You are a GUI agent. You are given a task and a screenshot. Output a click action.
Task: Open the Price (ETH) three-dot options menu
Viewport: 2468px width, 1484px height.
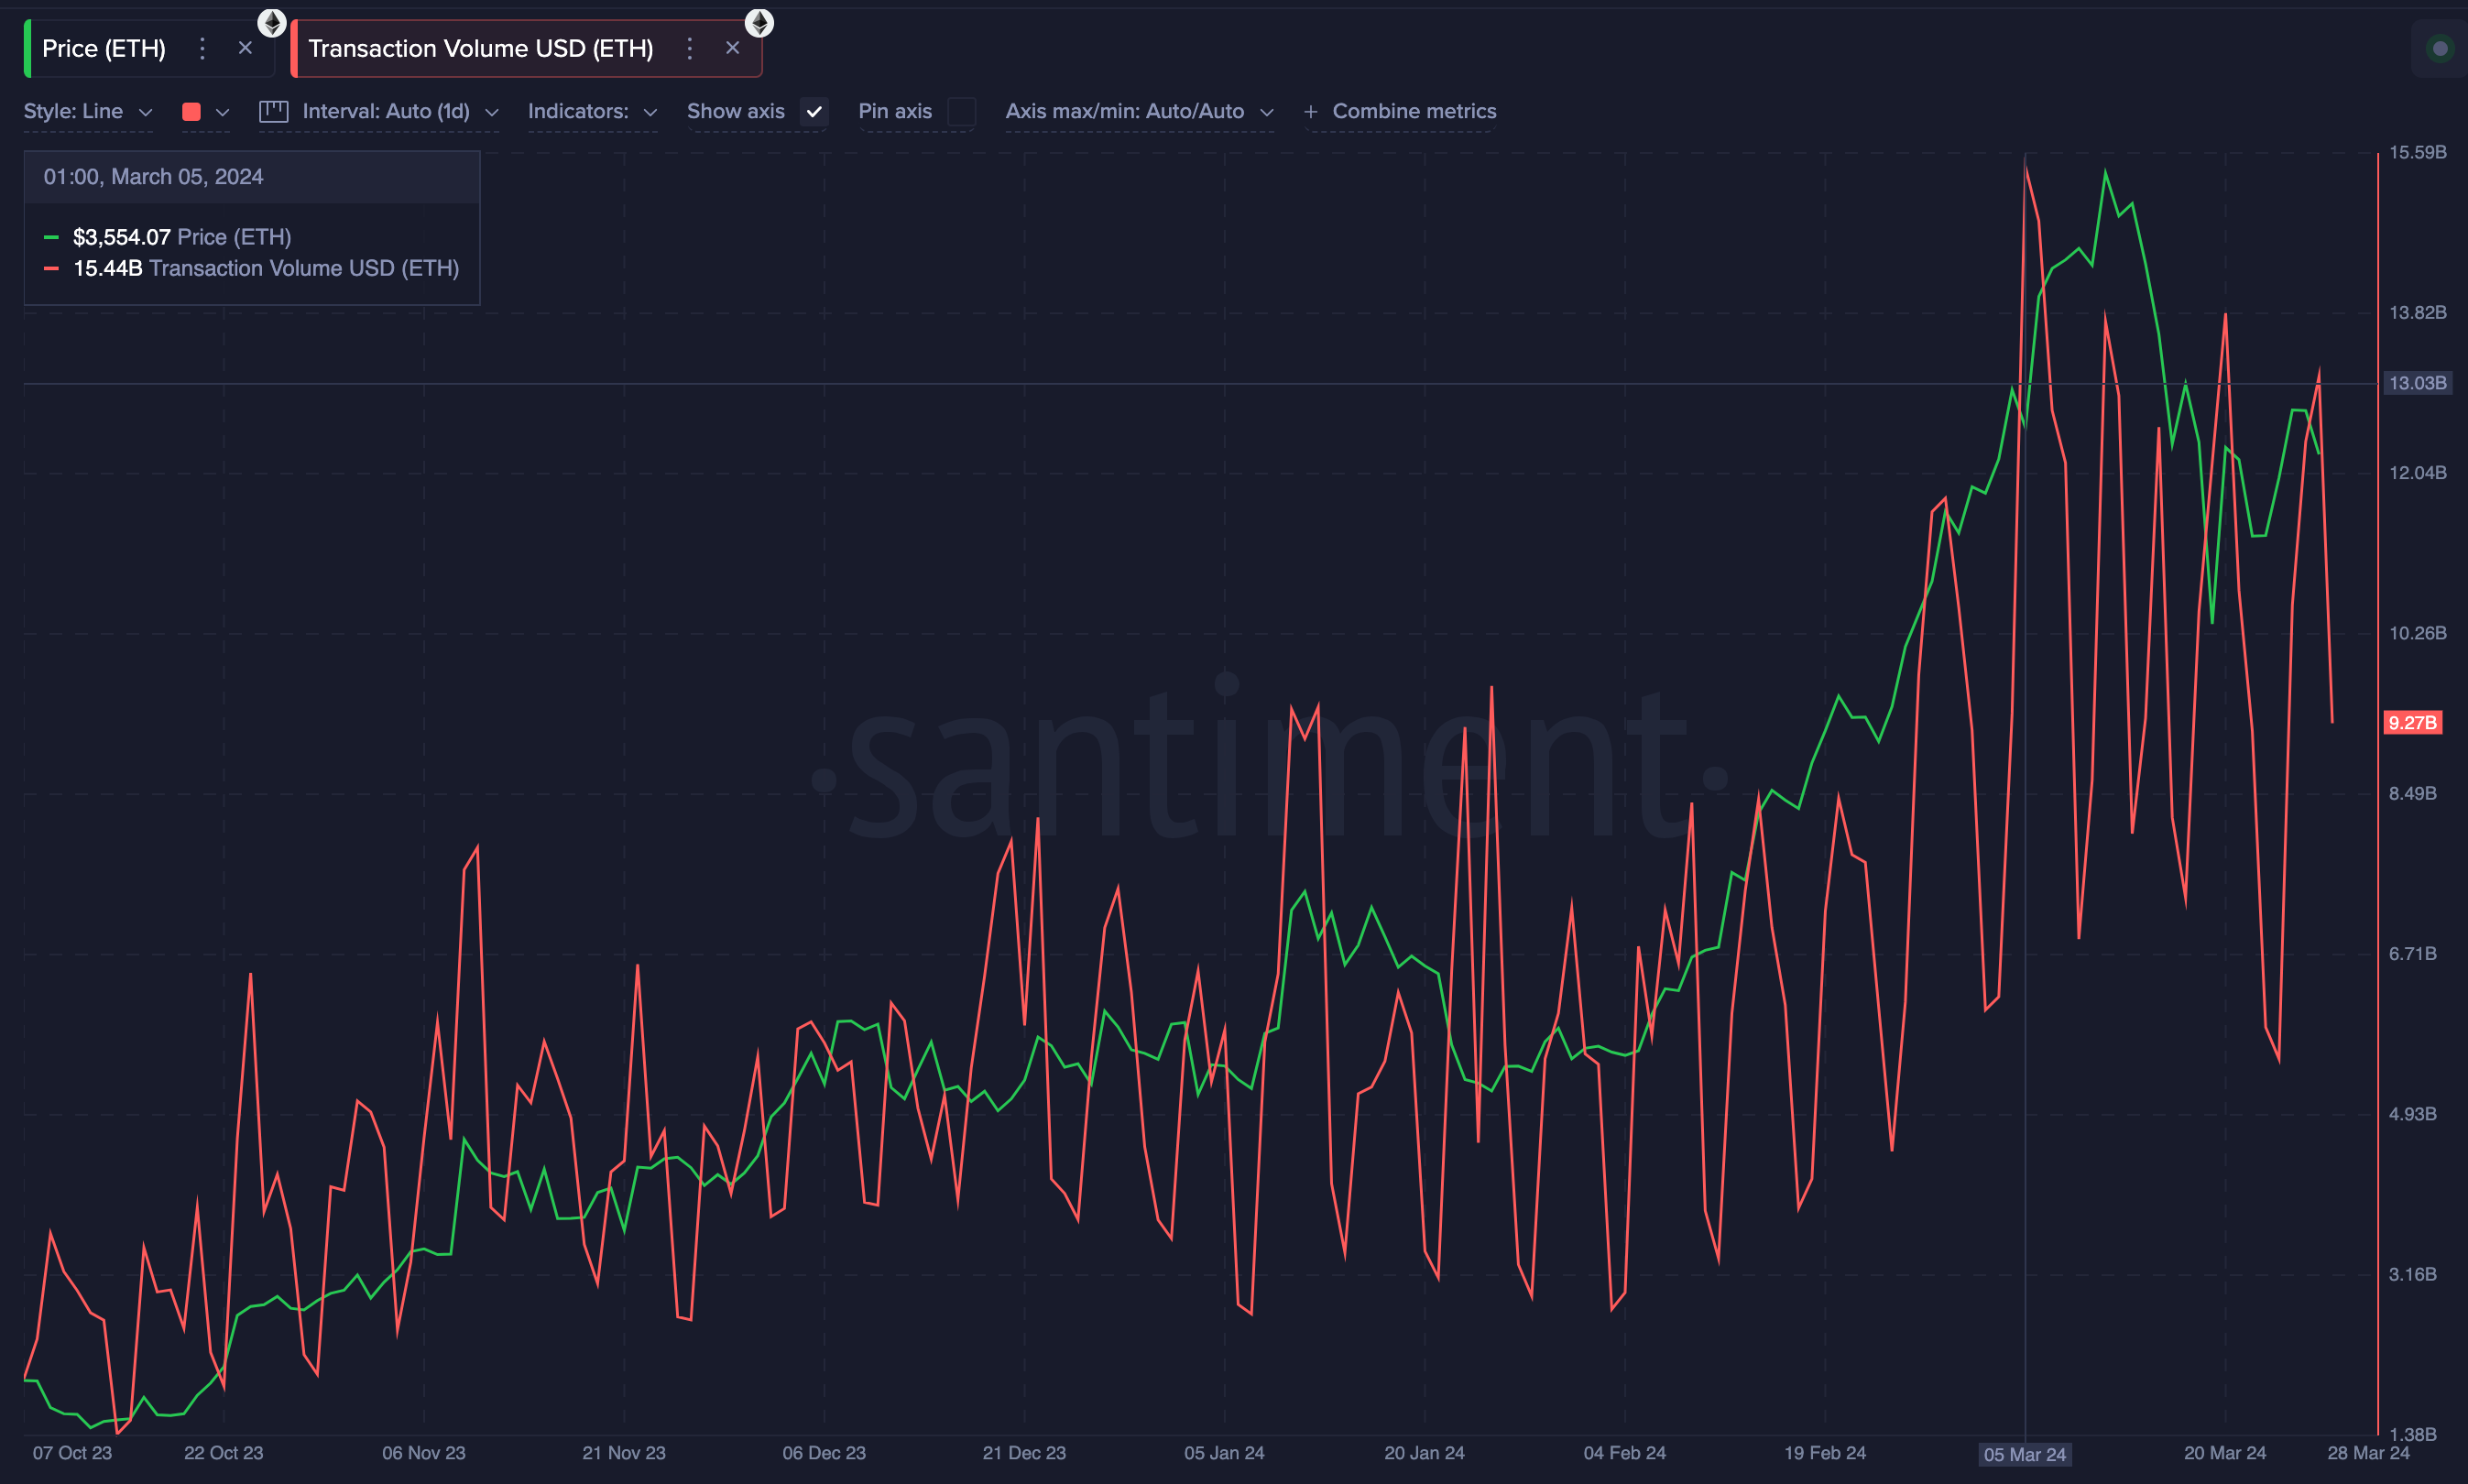point(204,48)
